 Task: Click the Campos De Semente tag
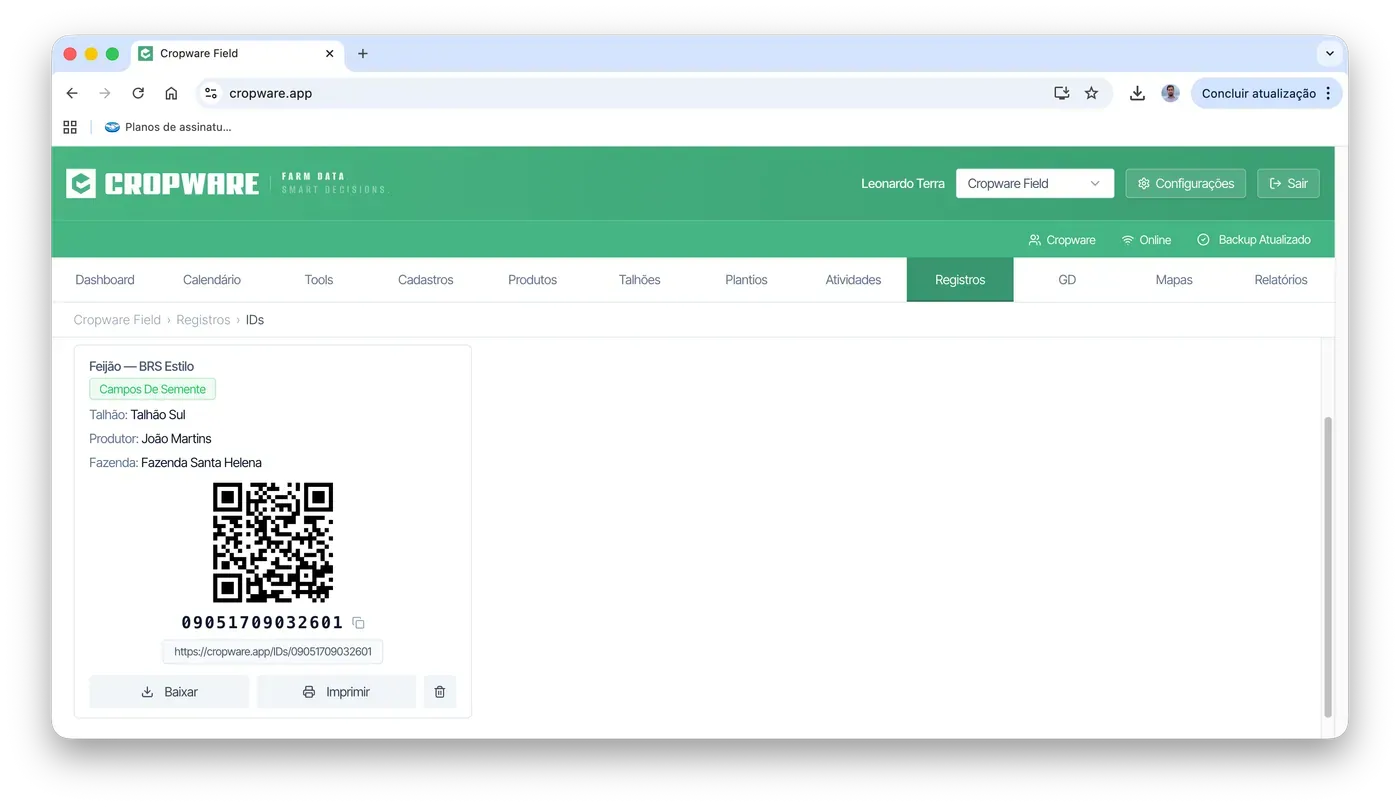point(152,390)
